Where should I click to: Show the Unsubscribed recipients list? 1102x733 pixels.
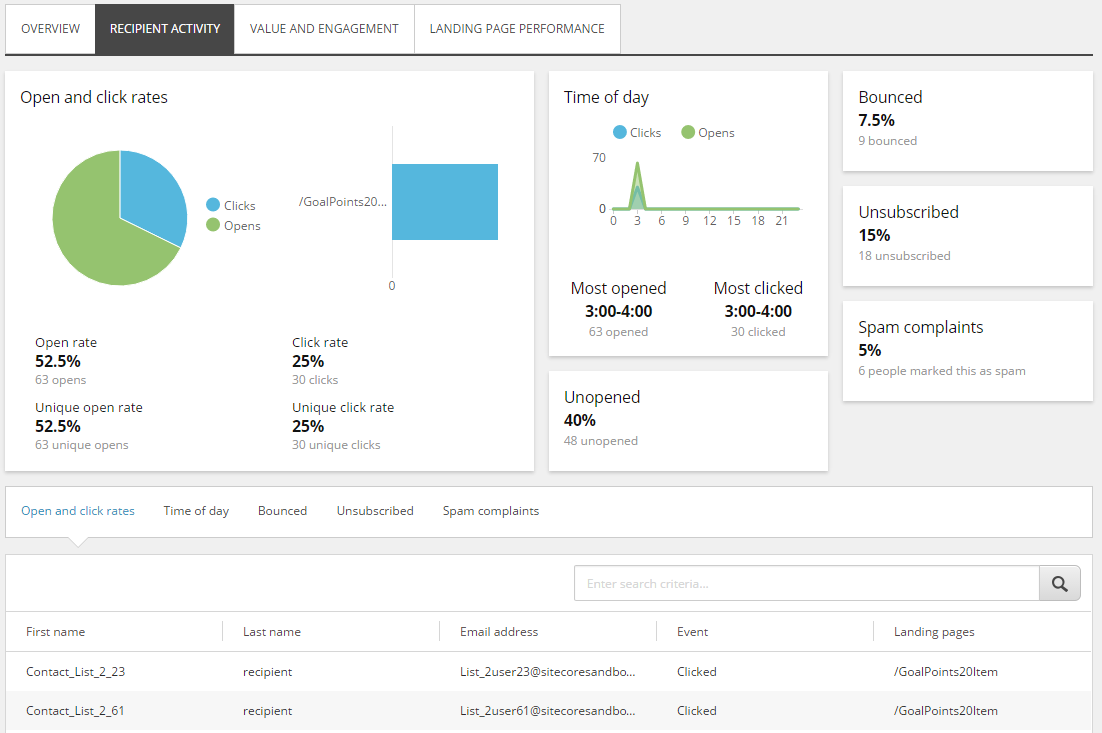click(x=375, y=511)
